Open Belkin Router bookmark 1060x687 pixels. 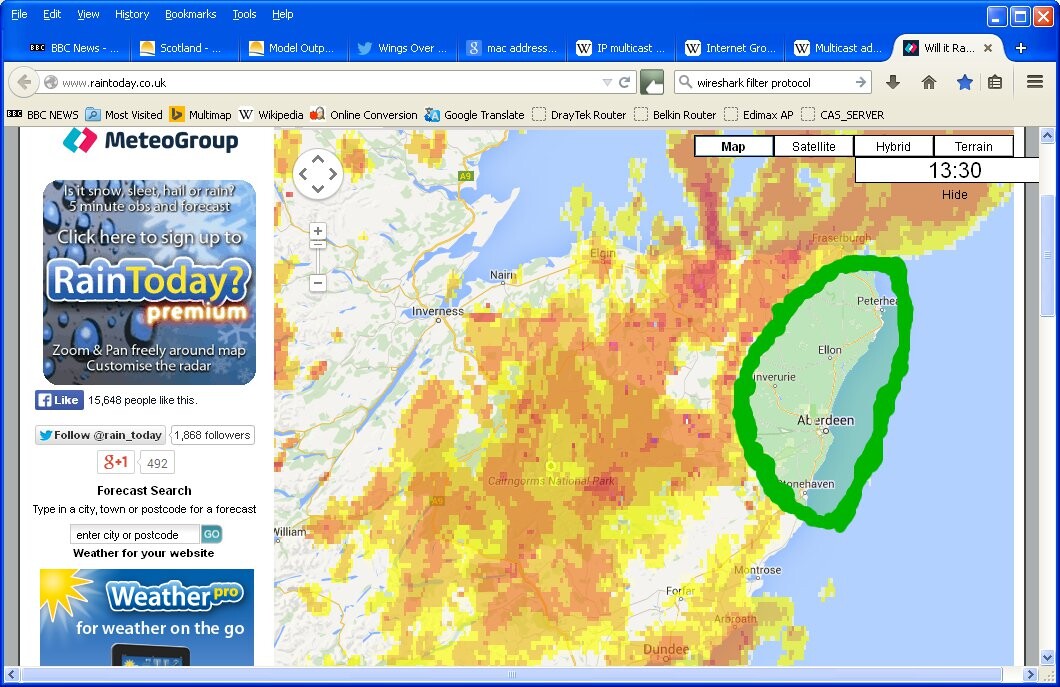pyautogui.click(x=675, y=115)
